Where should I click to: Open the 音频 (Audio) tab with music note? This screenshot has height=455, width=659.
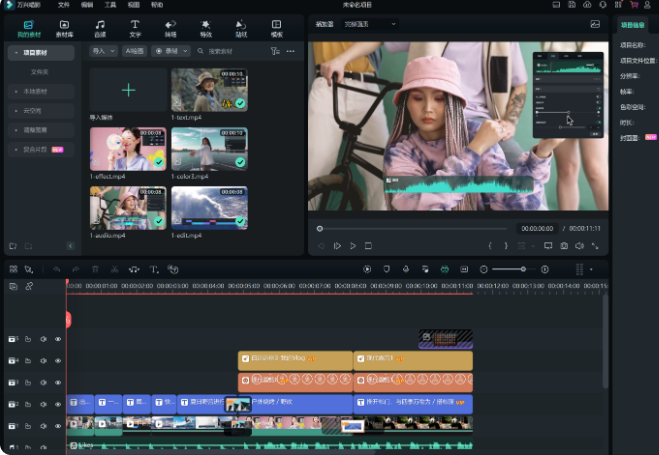coord(100,27)
